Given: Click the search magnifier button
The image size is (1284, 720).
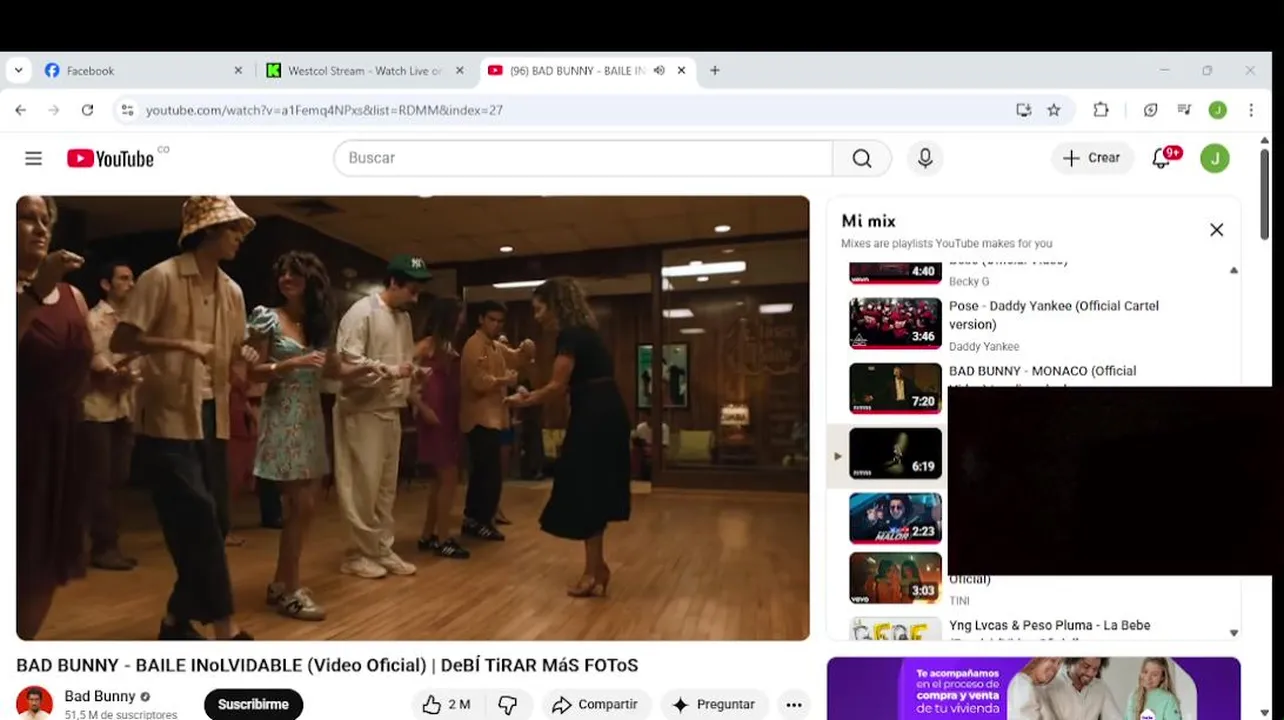Looking at the screenshot, I should [x=862, y=158].
